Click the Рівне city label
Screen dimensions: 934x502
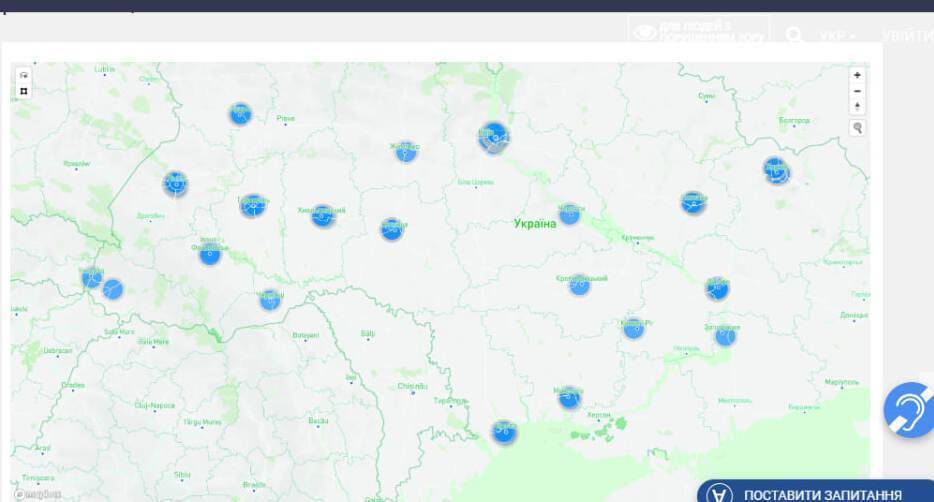(x=285, y=119)
